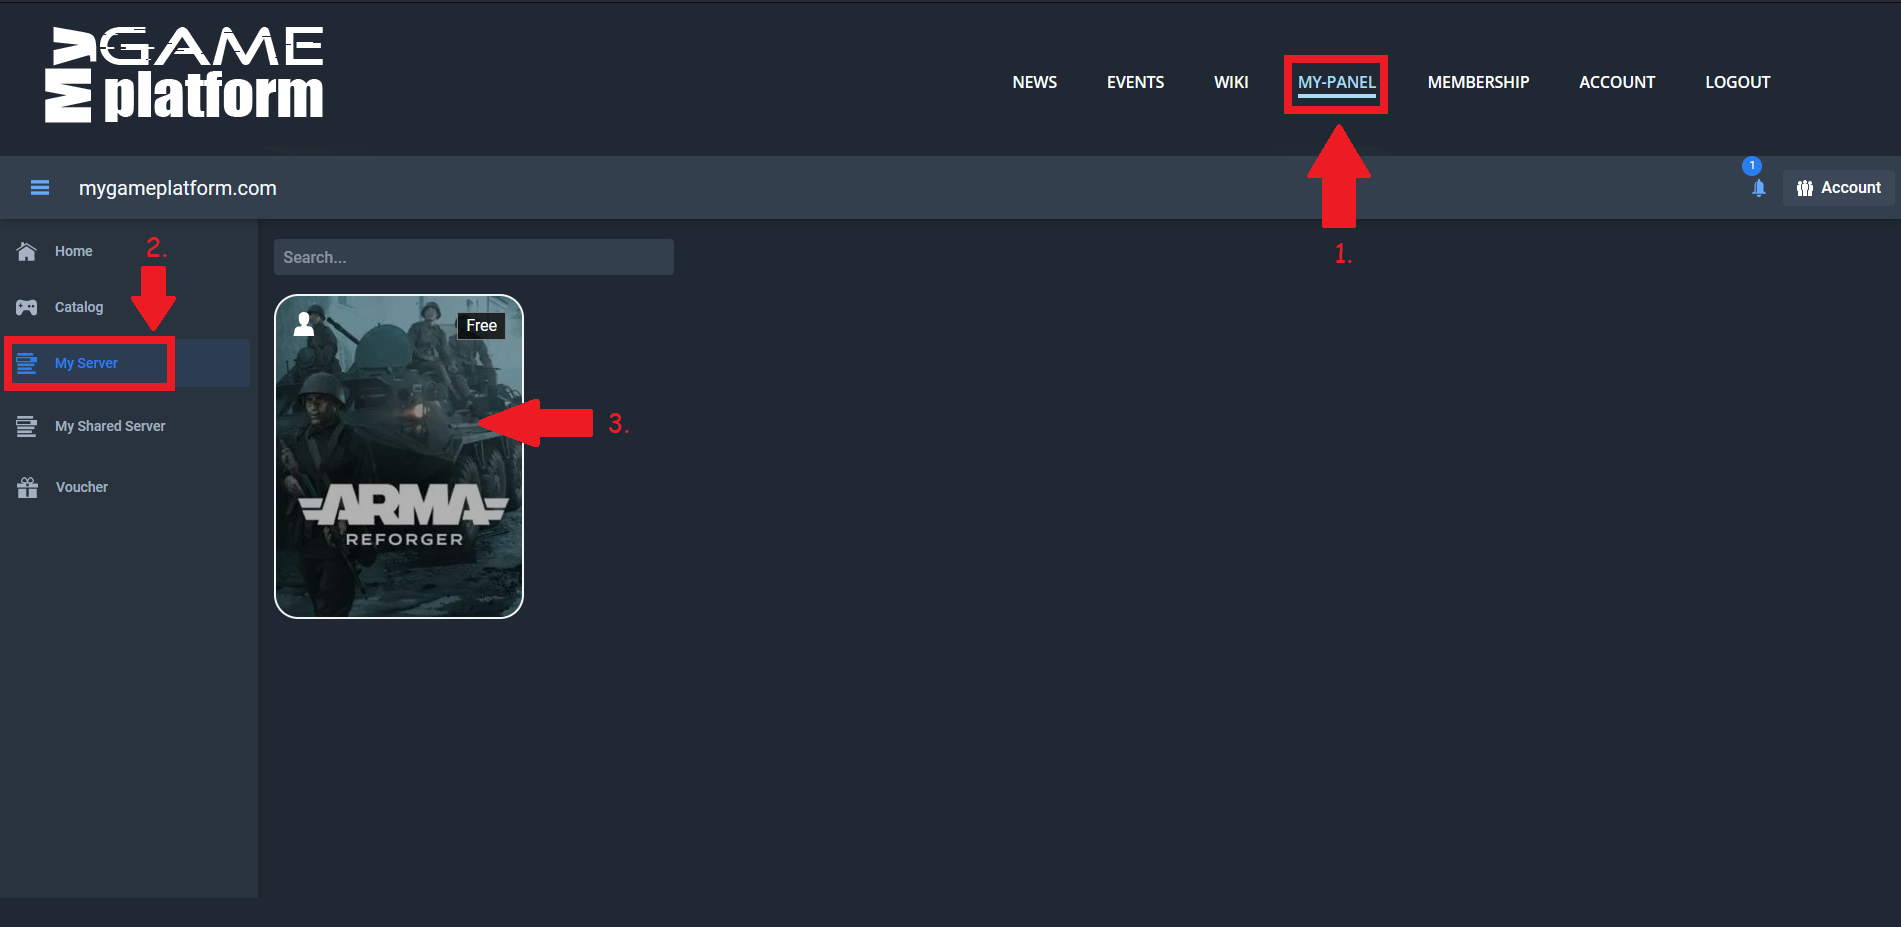Open Catalog in the sidebar

click(79, 307)
